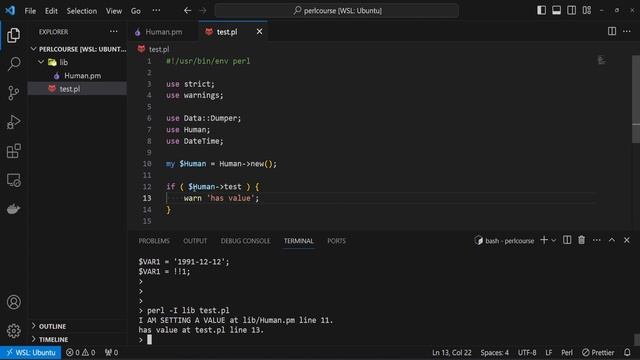Expand the Timeline section
The width and height of the screenshot is (640, 360).
[x=78, y=339]
